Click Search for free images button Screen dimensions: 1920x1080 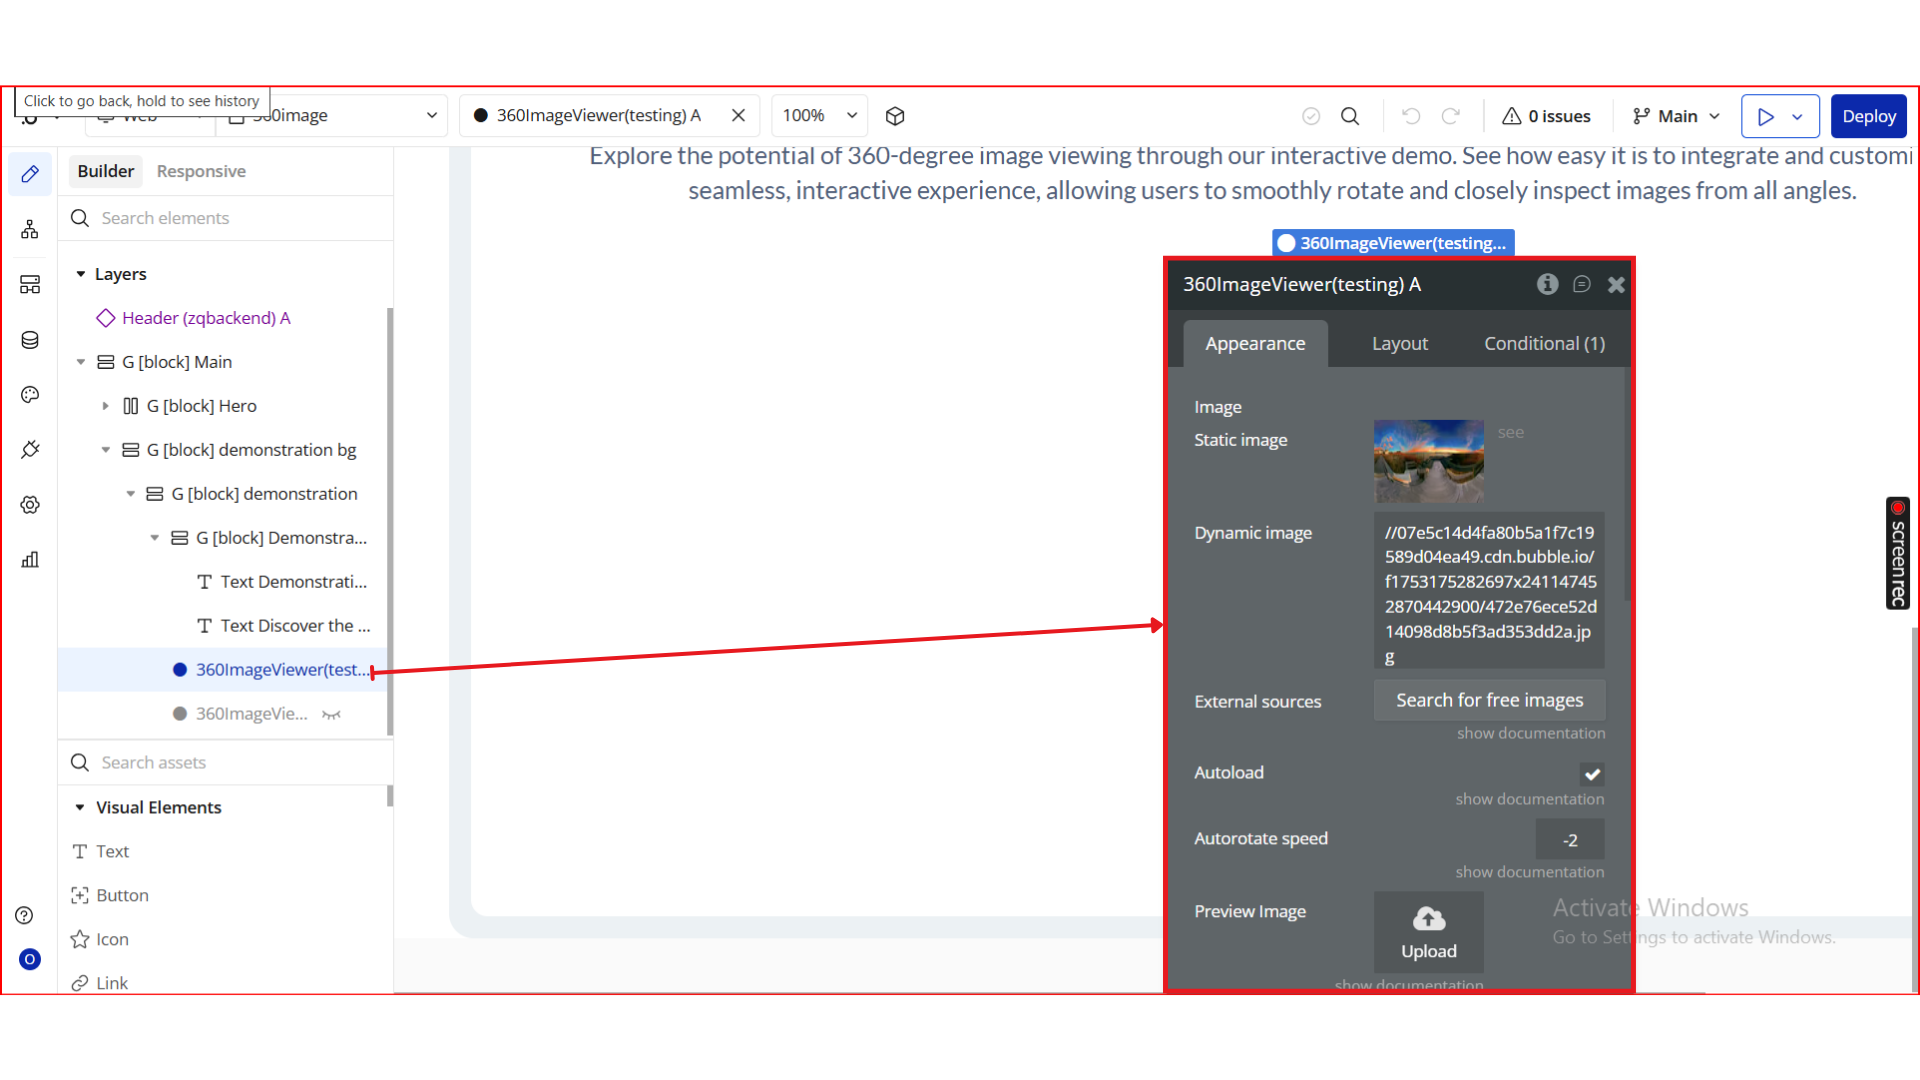(1489, 700)
